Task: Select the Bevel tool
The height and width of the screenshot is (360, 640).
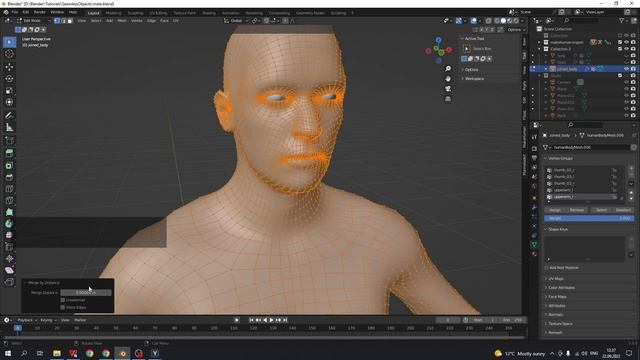Action: point(9,177)
